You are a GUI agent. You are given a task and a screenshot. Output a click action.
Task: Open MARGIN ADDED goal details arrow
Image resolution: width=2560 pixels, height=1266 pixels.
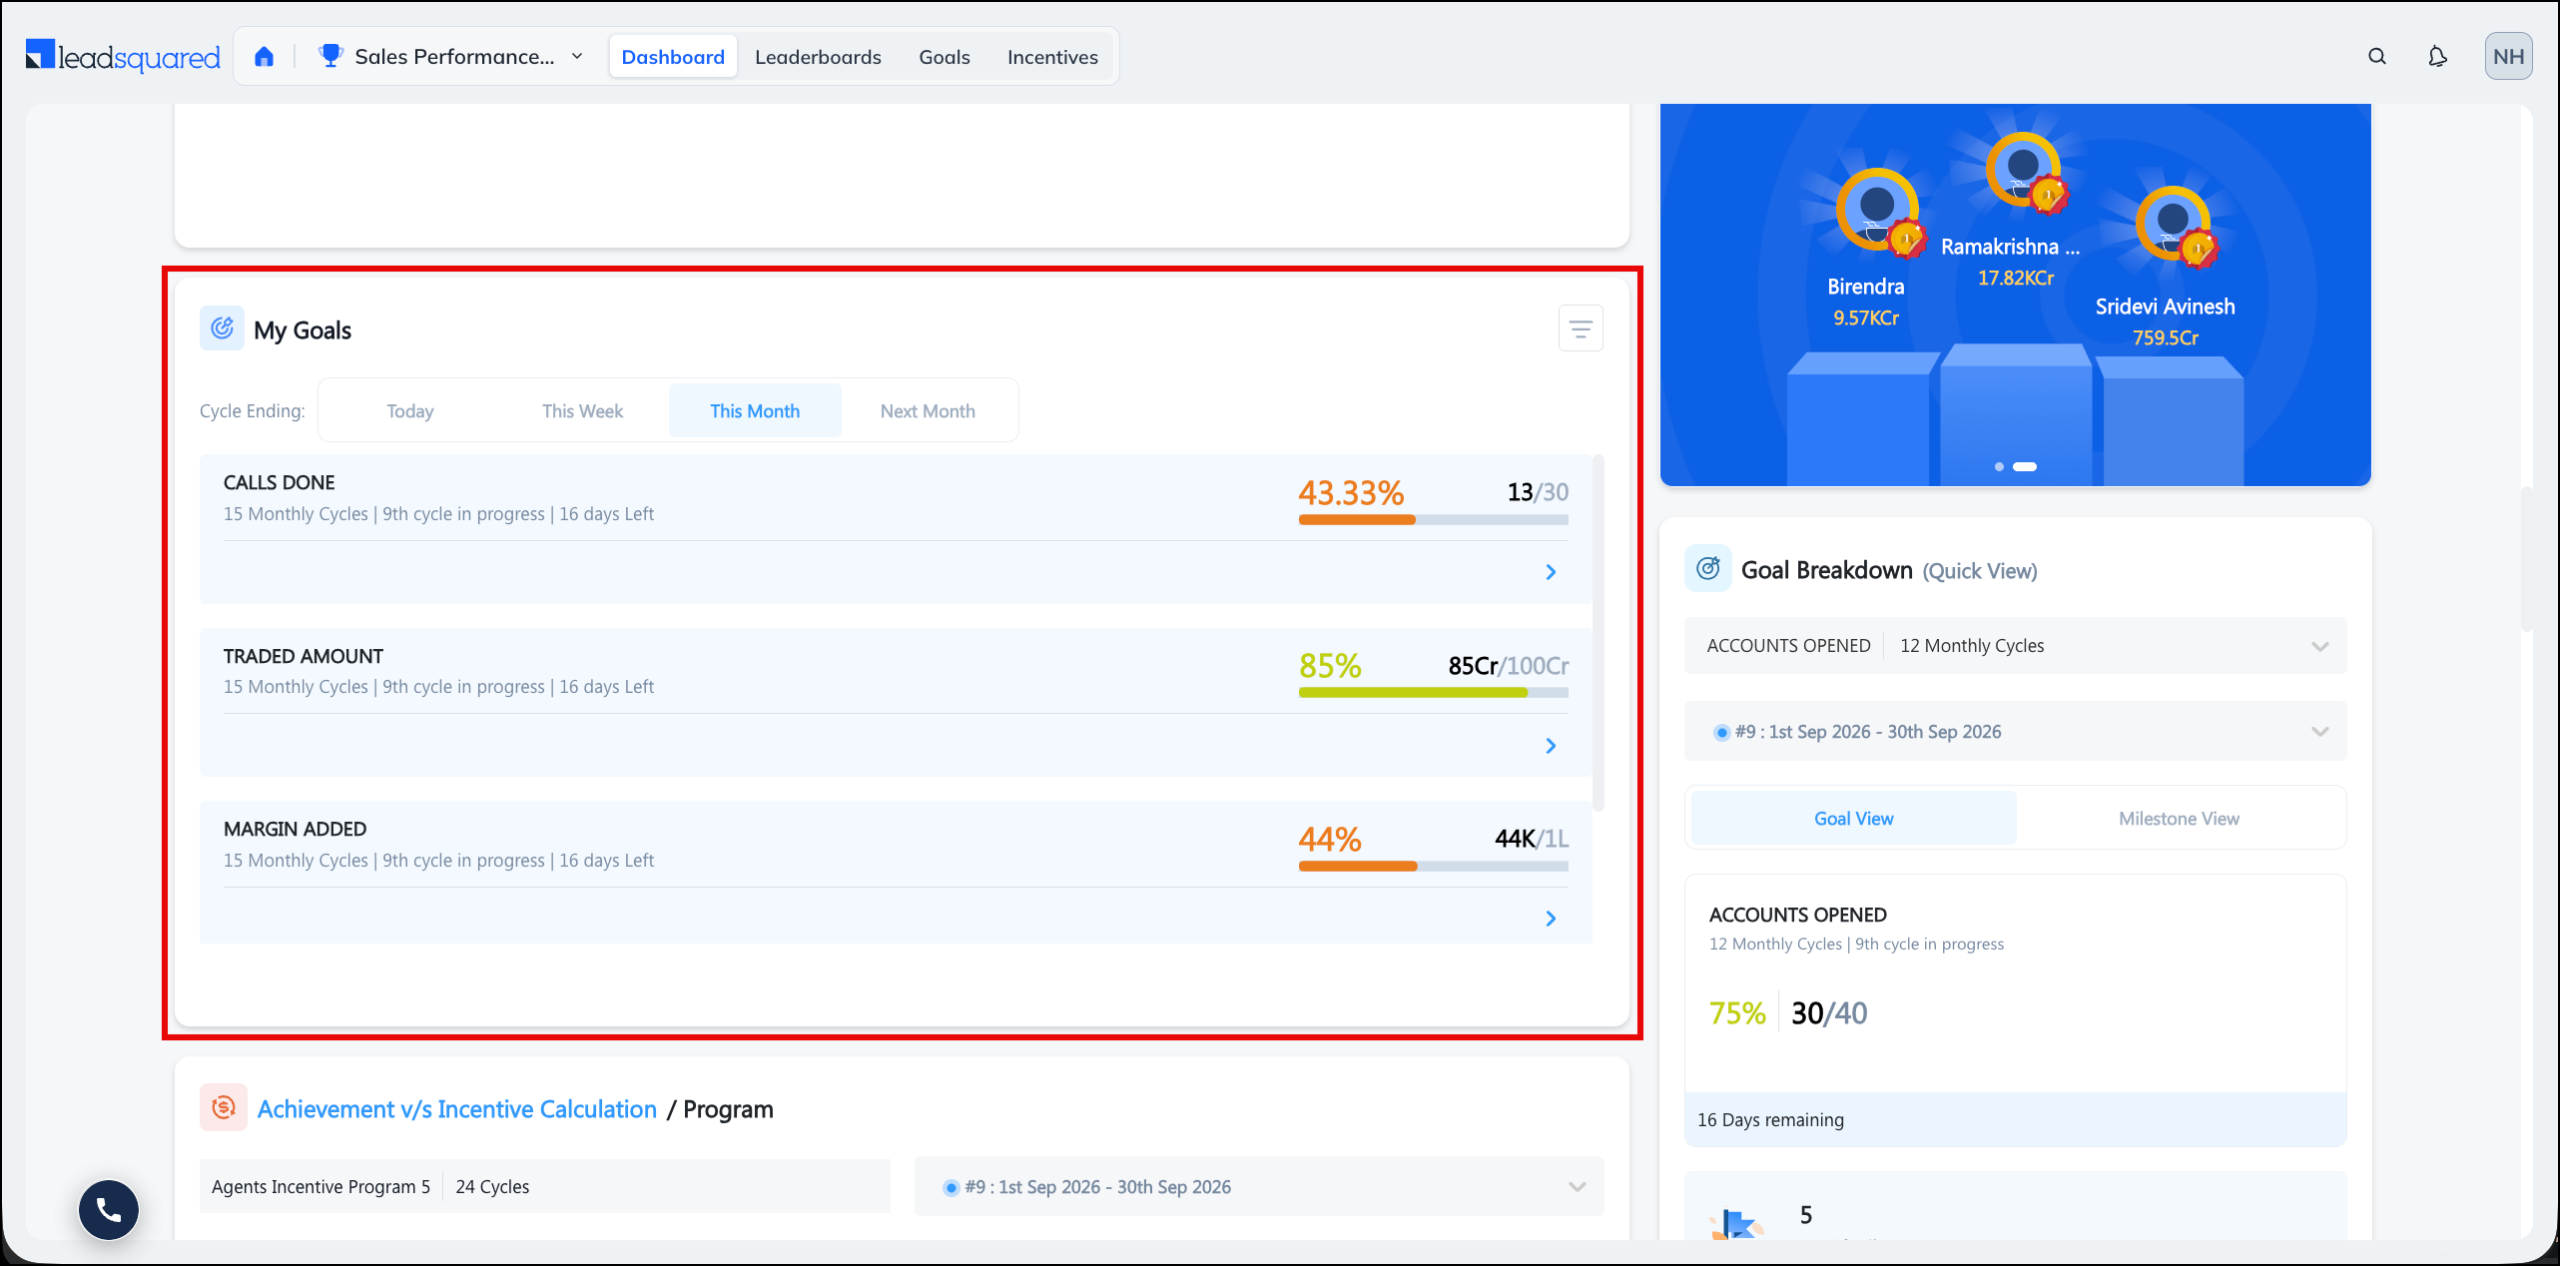point(1550,918)
